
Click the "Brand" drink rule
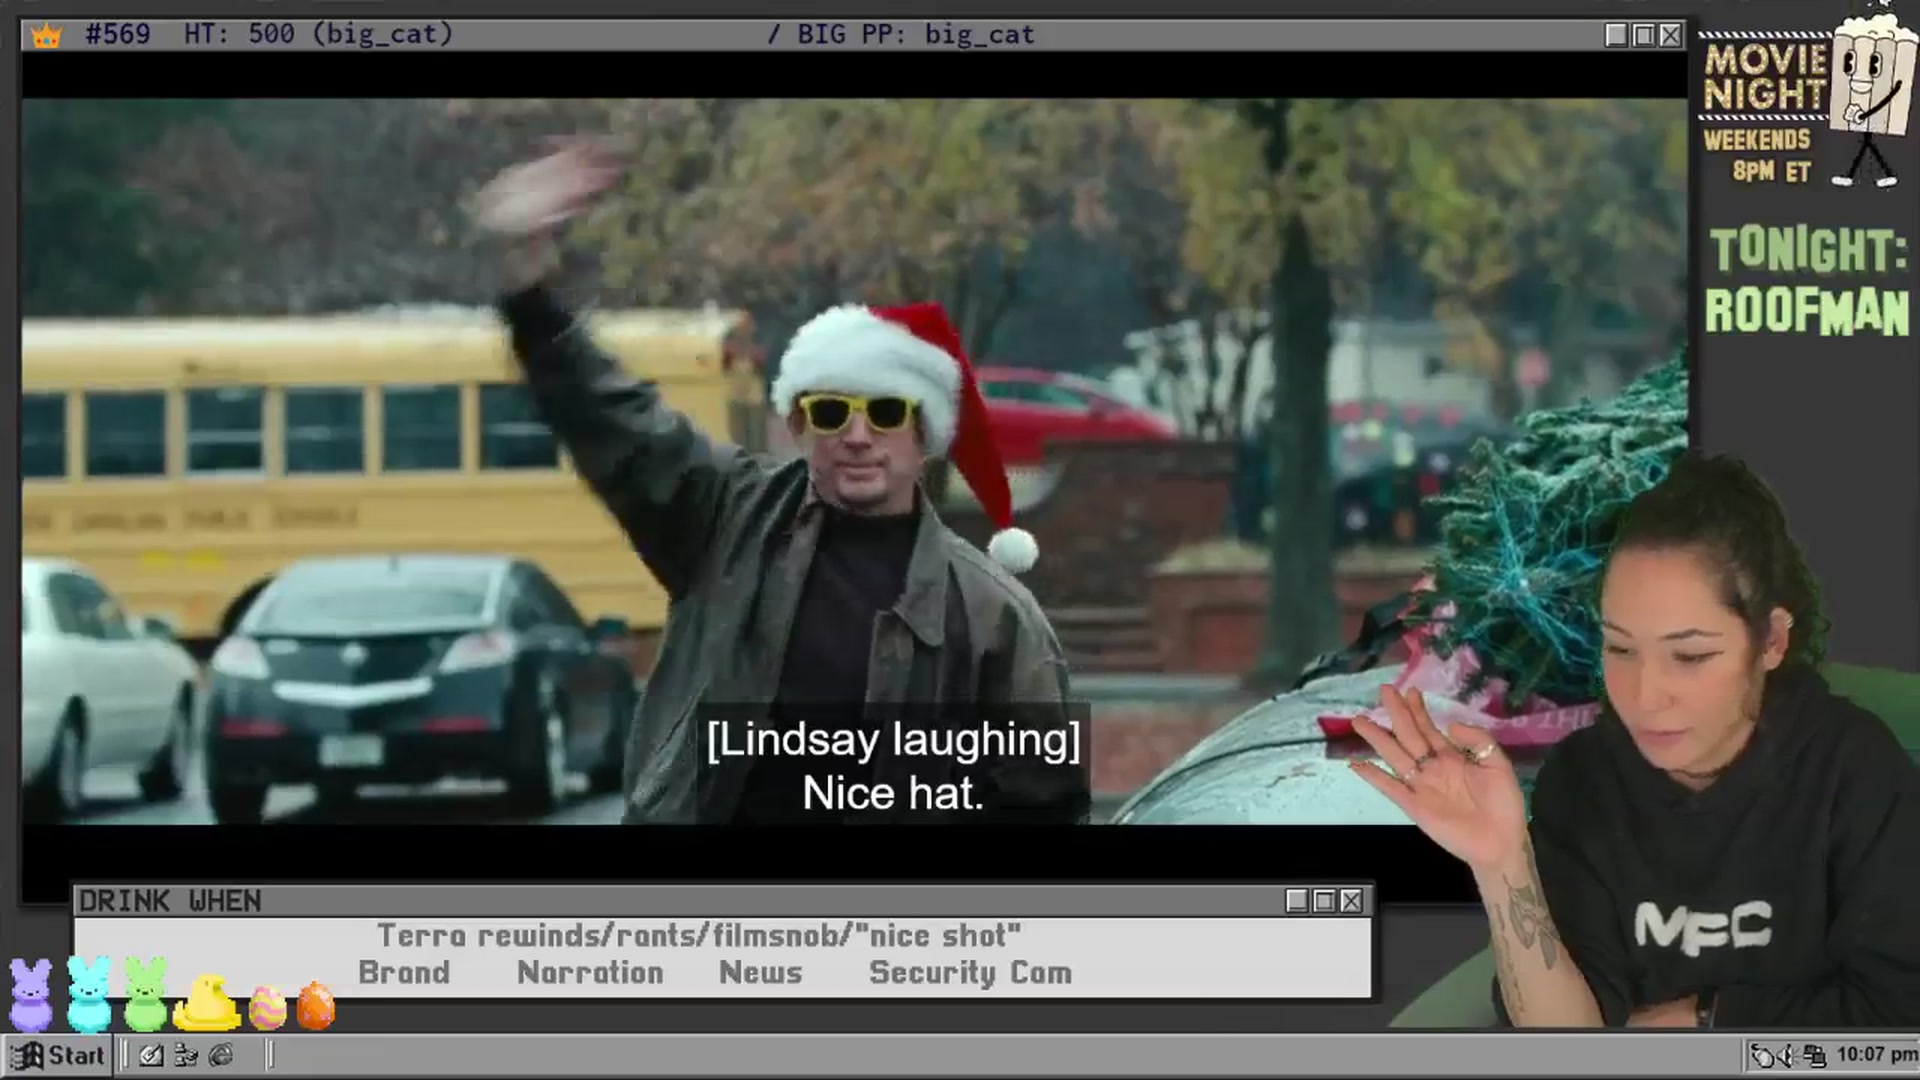404,972
